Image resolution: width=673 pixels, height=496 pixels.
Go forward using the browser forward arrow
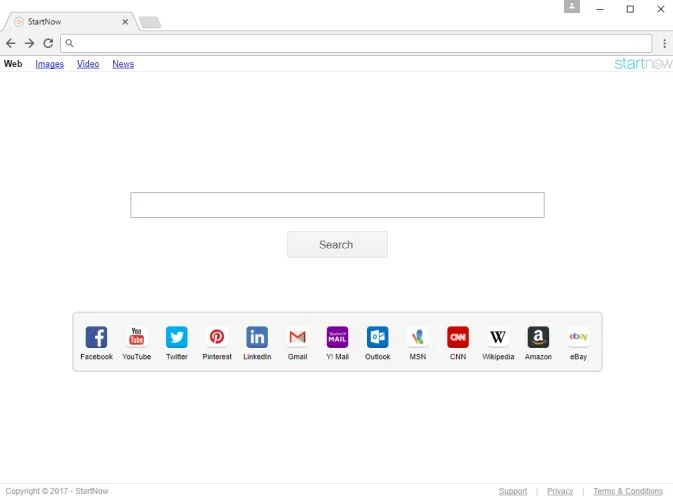tap(29, 43)
